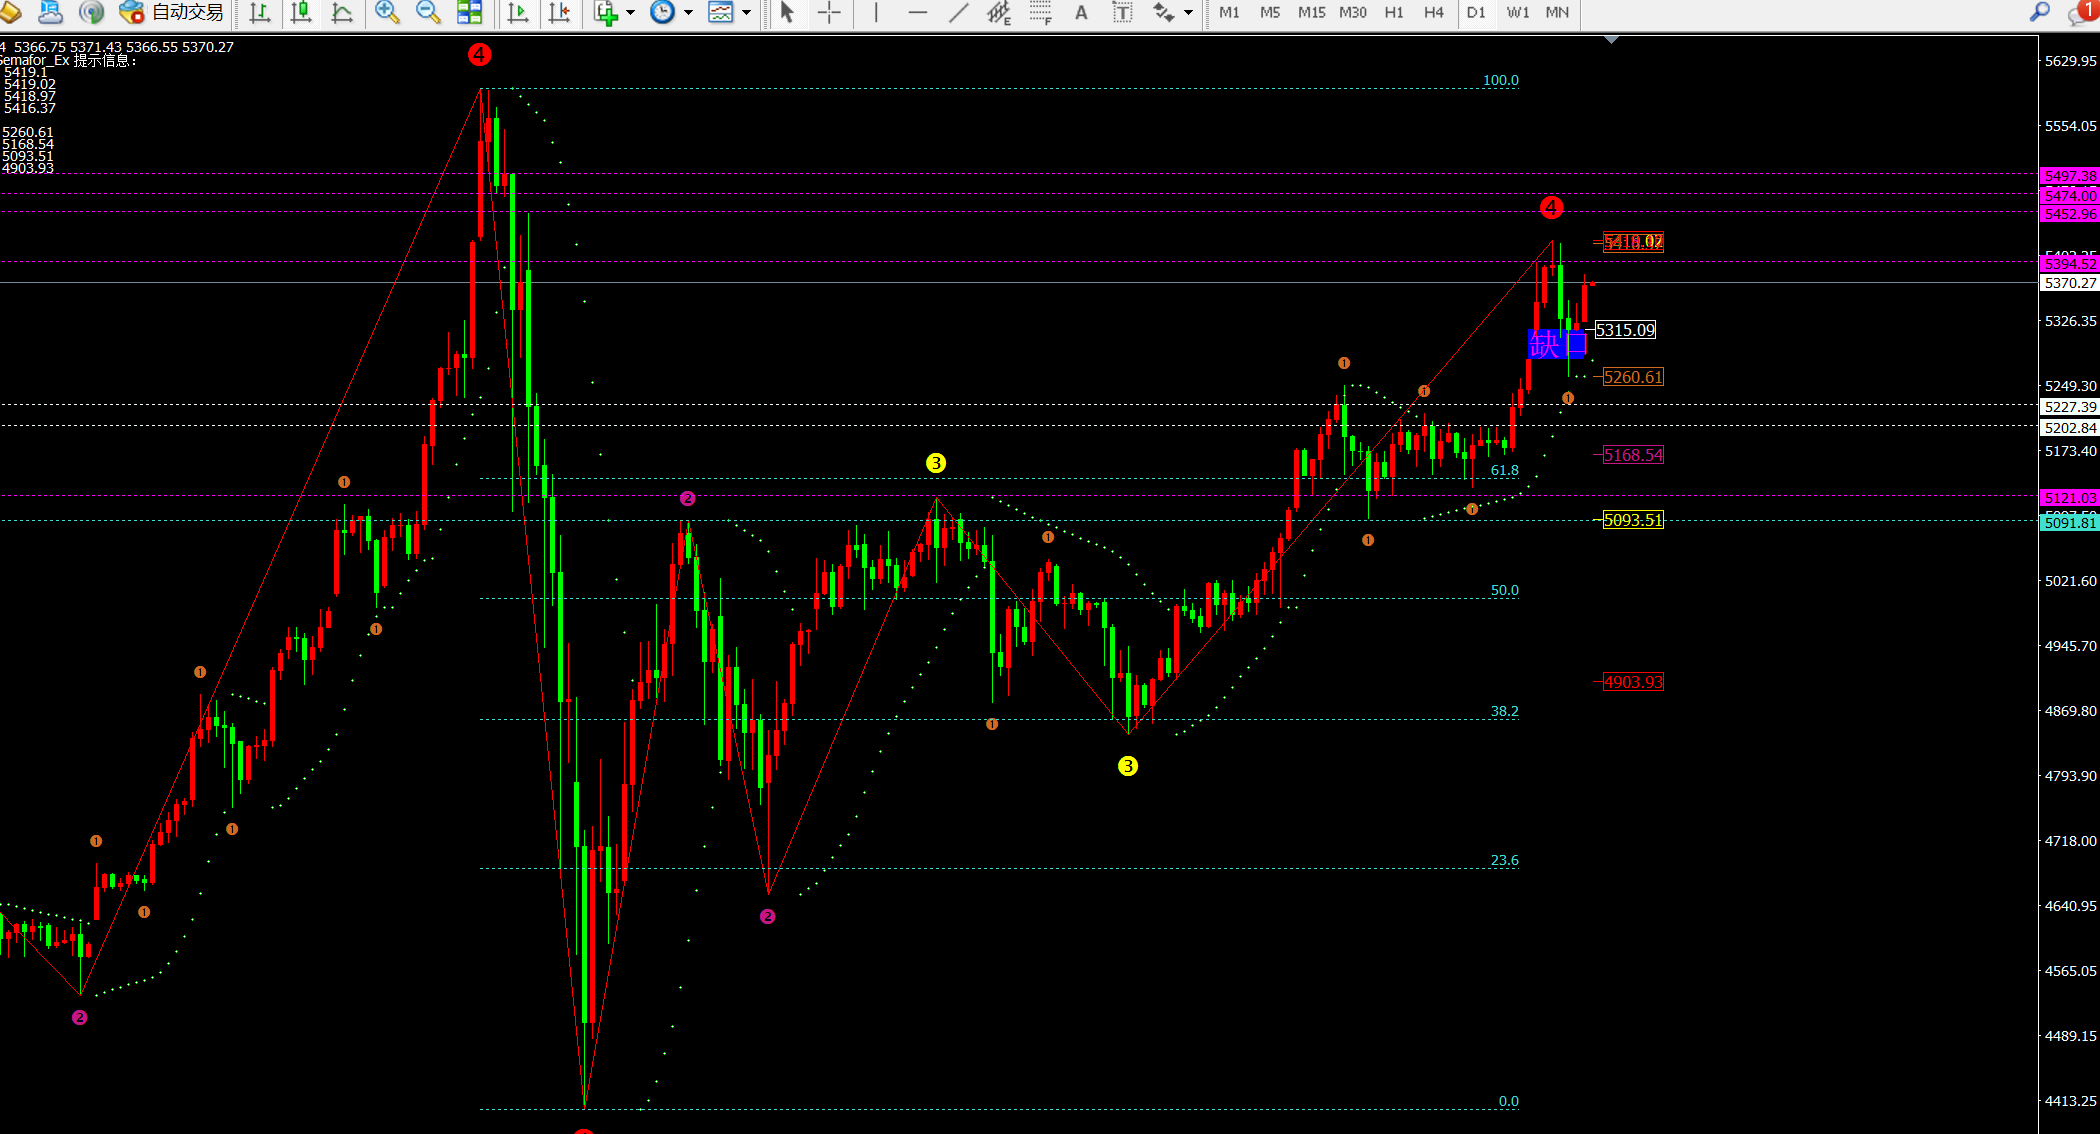Click the zoom in magnifier icon
This screenshot has height=1134, width=2100.
pyautogui.click(x=386, y=12)
